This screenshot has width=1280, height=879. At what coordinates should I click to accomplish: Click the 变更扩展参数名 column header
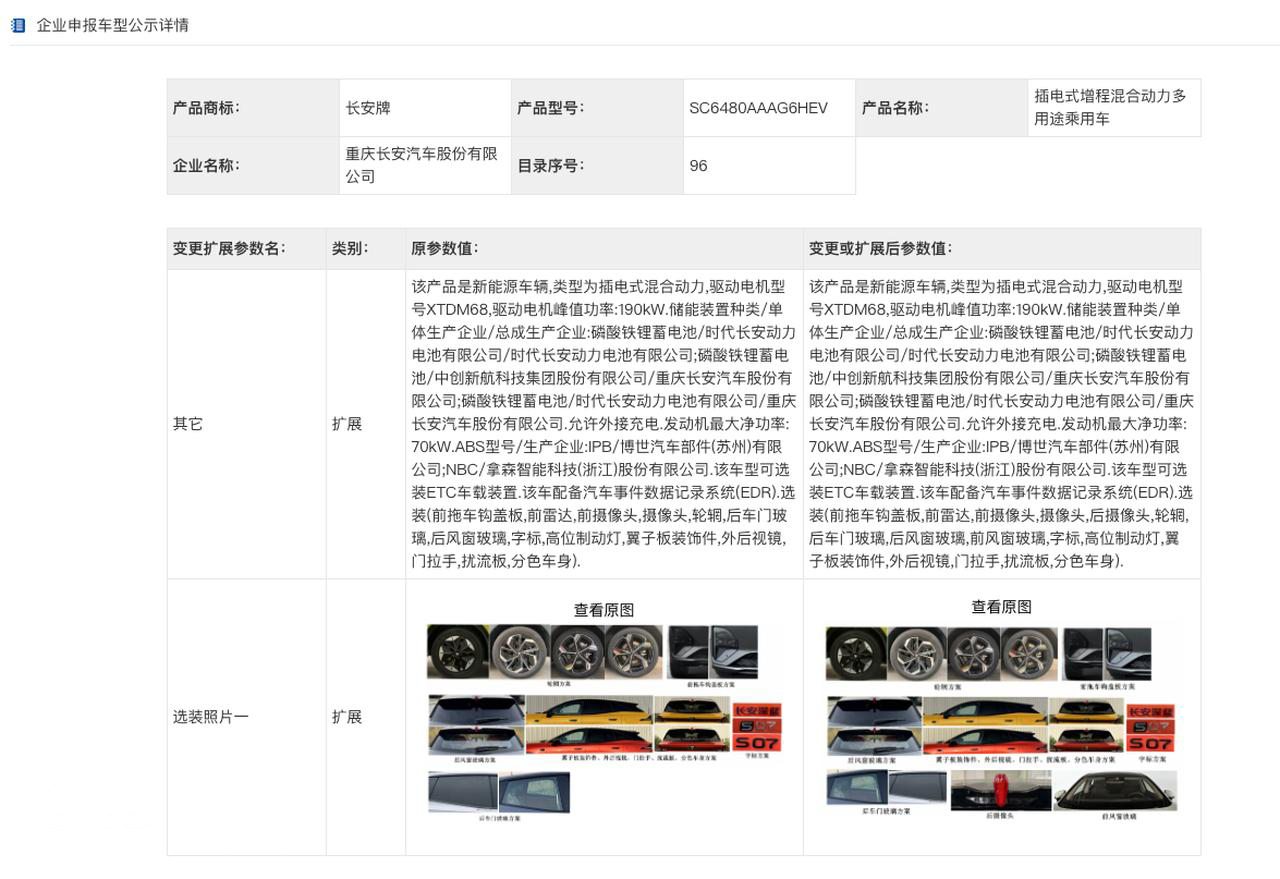pyautogui.click(x=246, y=249)
